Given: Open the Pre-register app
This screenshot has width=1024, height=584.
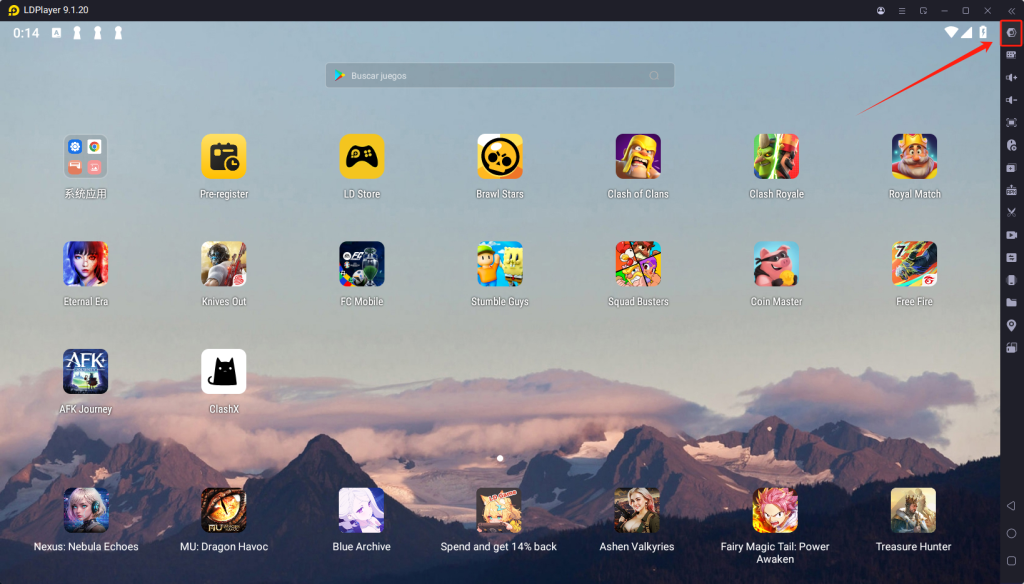Looking at the screenshot, I should click(224, 157).
